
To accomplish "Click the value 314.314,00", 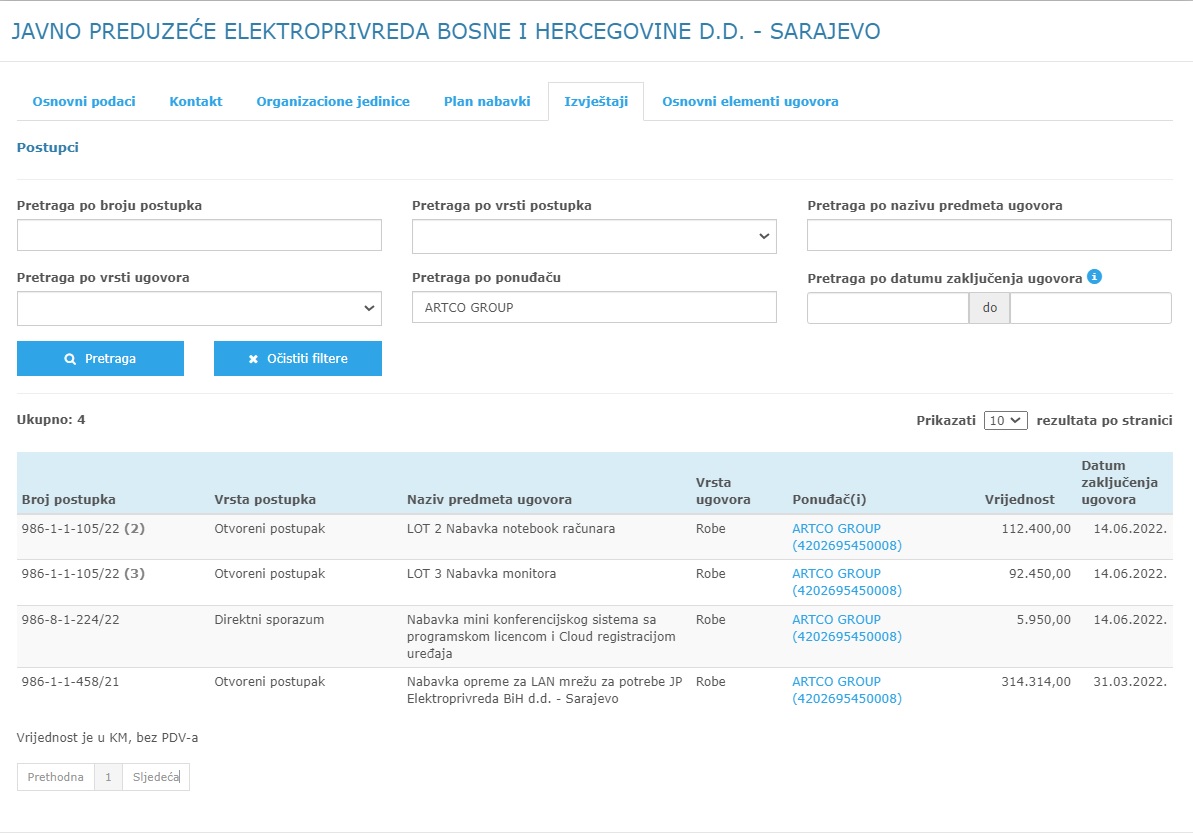I will [x=1036, y=682].
